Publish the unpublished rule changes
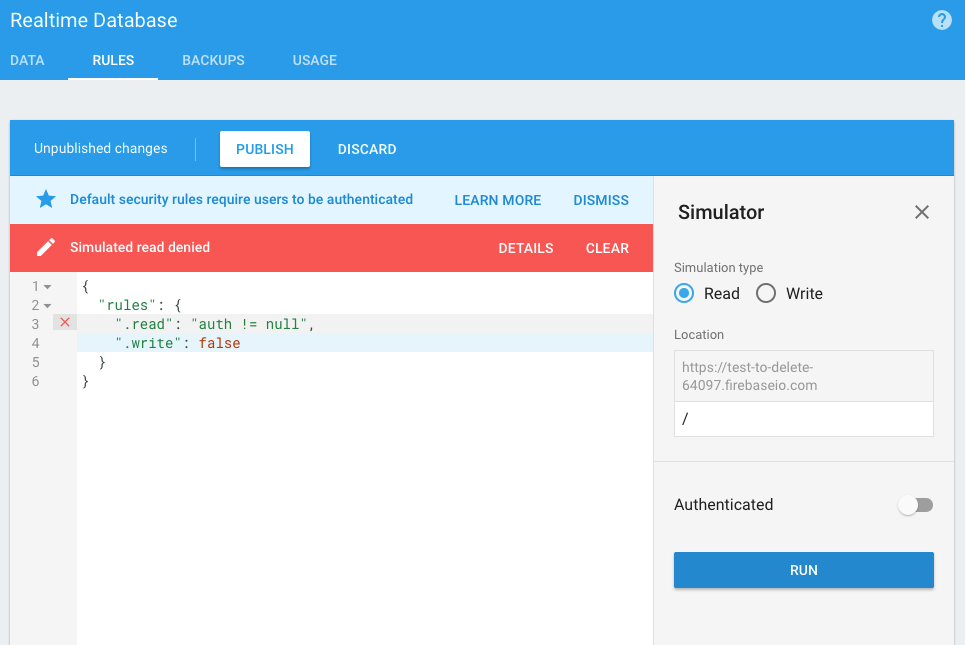Screen dimensions: 965x645 tap(264, 149)
